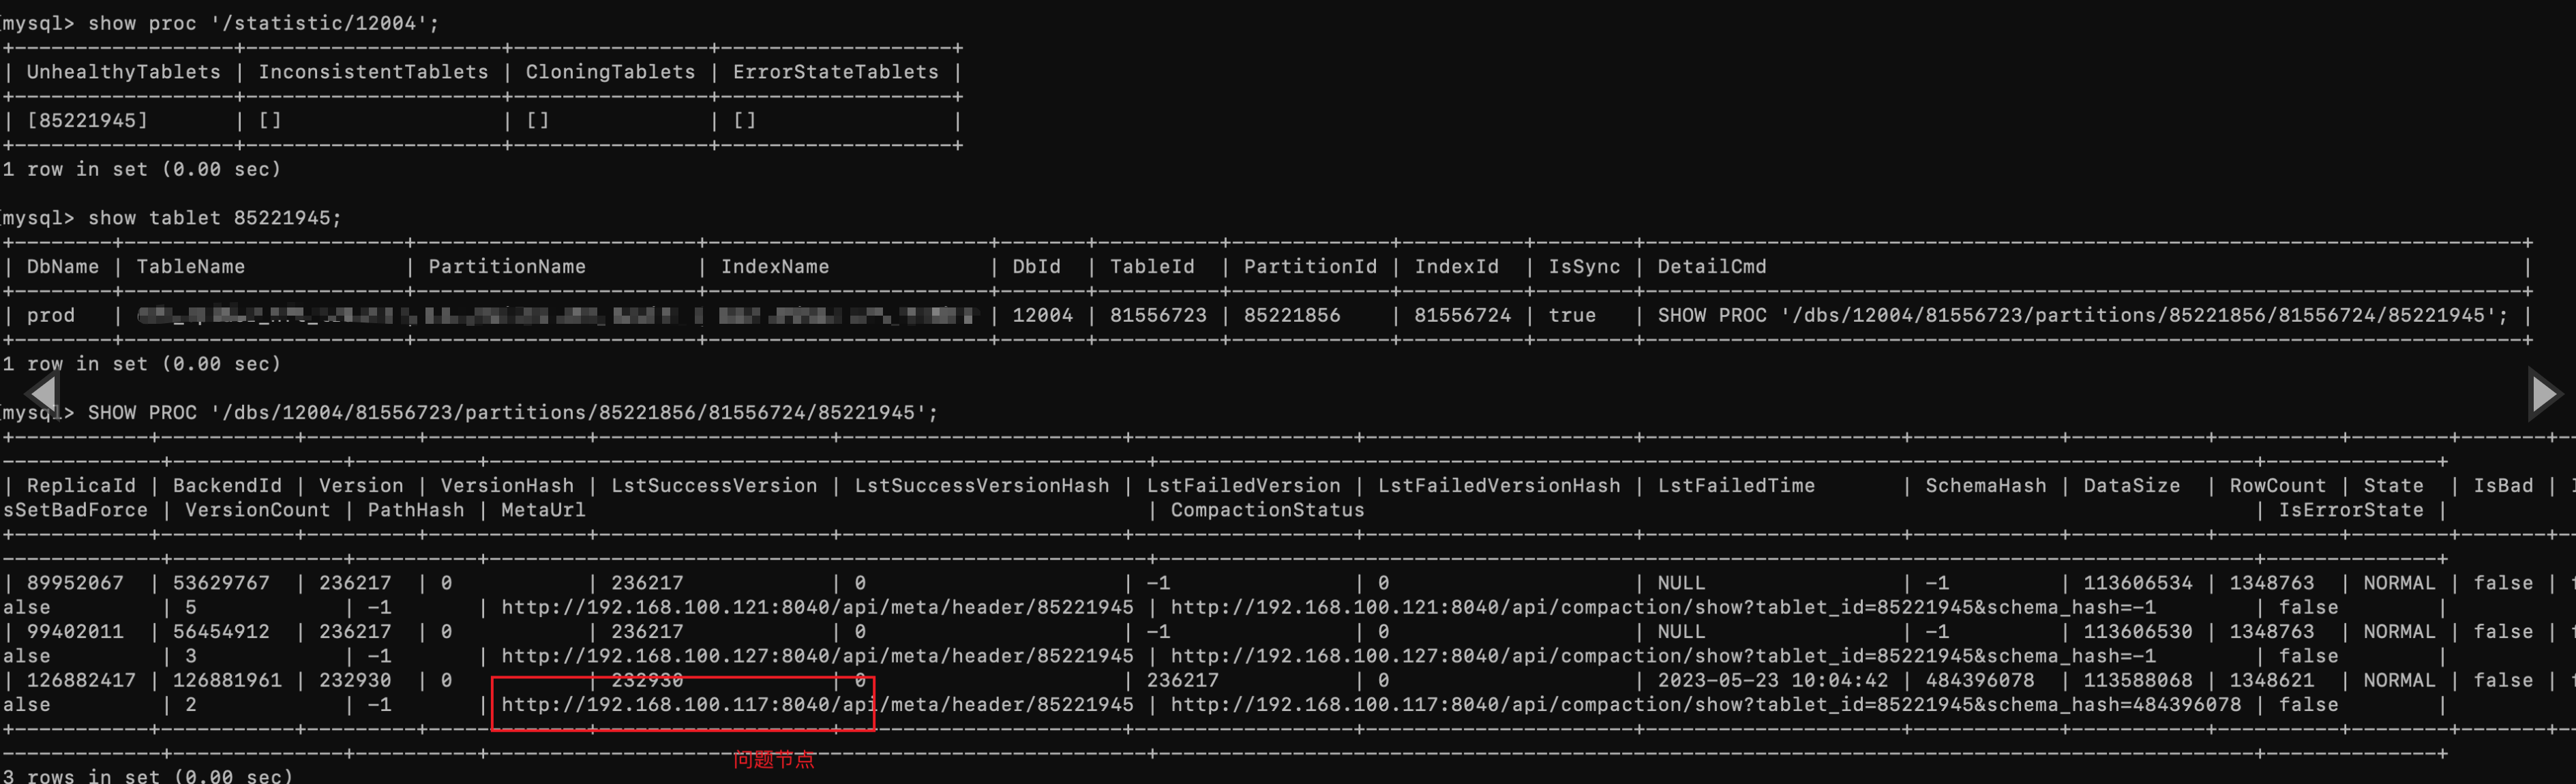Click the SHOW PROC DetailCmd value text

tap(2081, 315)
